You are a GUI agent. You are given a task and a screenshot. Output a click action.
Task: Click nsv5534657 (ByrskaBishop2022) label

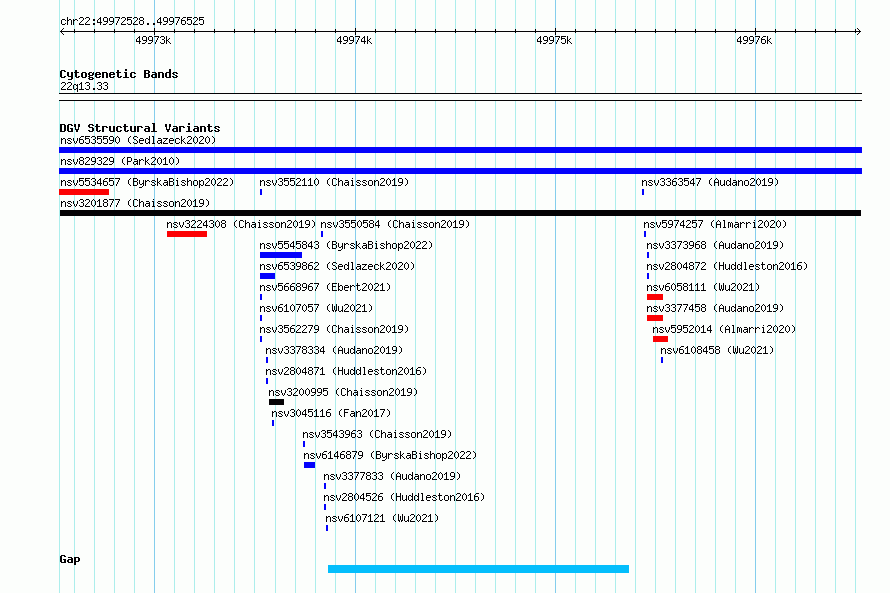pos(147,182)
